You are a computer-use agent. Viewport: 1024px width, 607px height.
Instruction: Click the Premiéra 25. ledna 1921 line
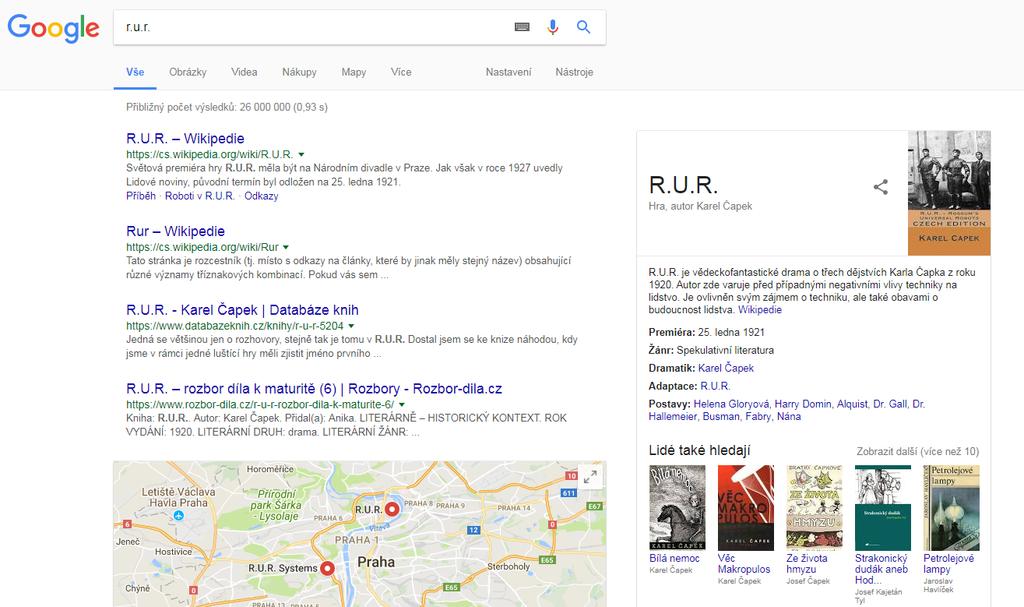point(707,332)
